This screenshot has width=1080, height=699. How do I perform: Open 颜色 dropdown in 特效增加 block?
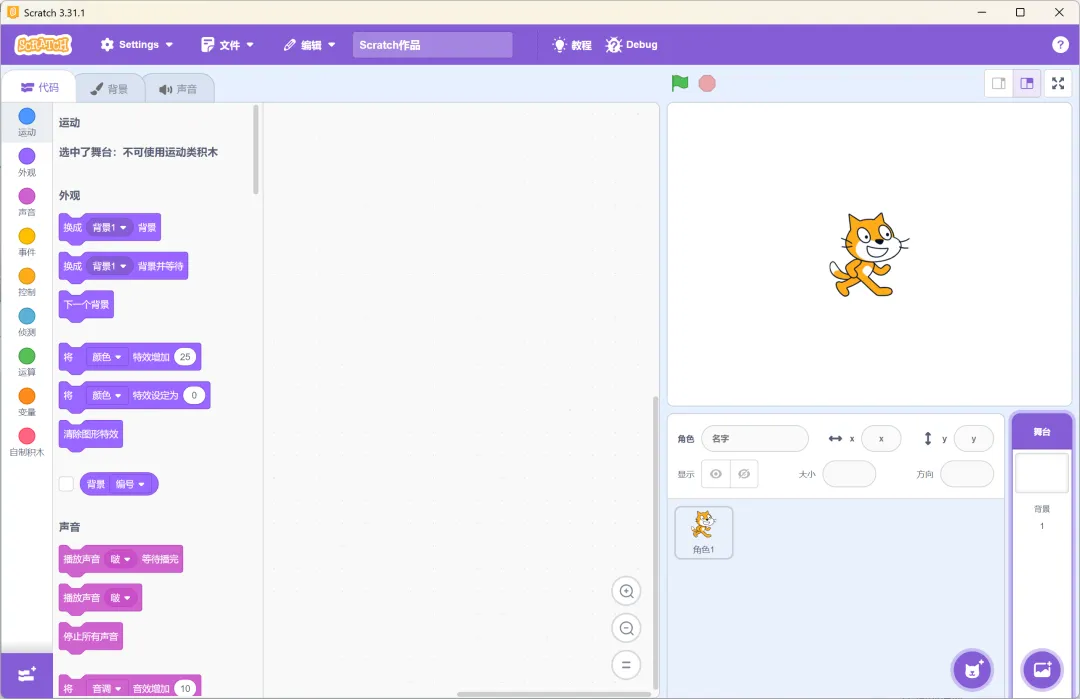[x=107, y=357]
